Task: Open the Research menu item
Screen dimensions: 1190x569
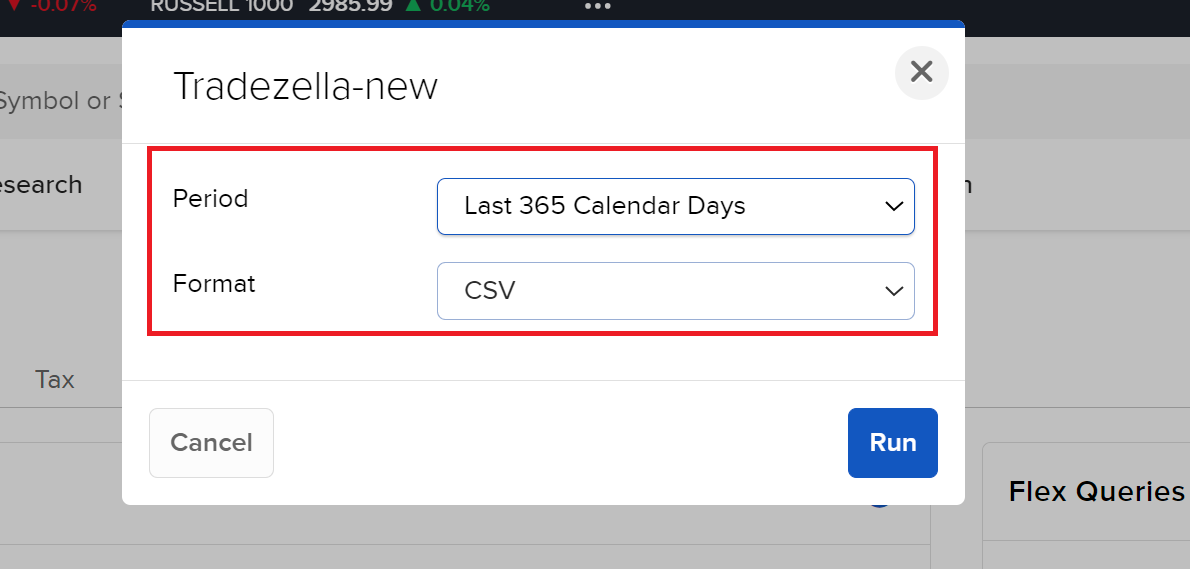Action: pos(40,185)
